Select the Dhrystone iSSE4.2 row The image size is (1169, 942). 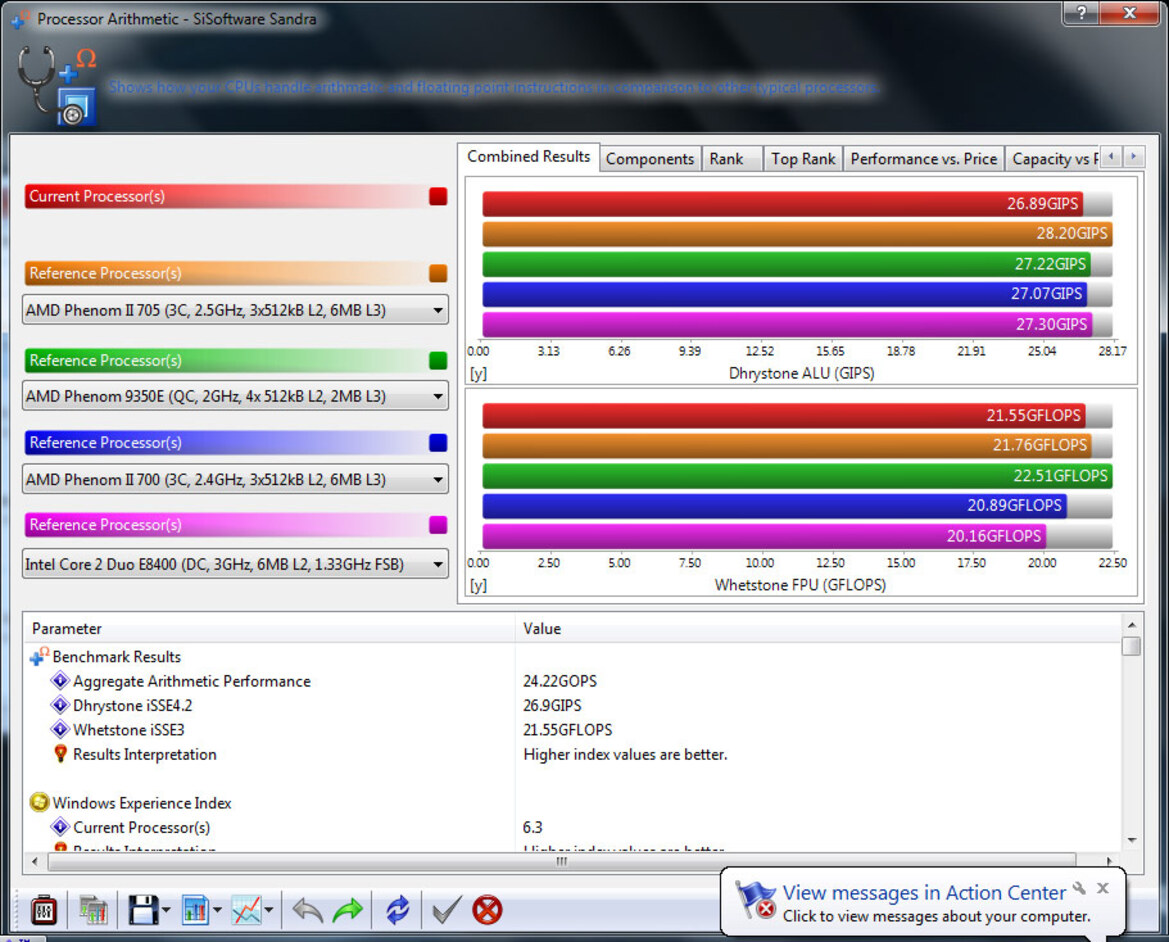tap(573, 705)
